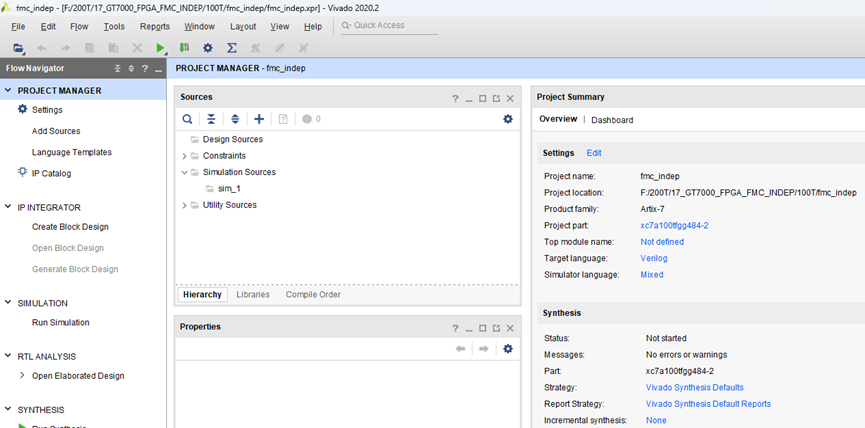Click the Properties panel forward arrow

point(484,349)
